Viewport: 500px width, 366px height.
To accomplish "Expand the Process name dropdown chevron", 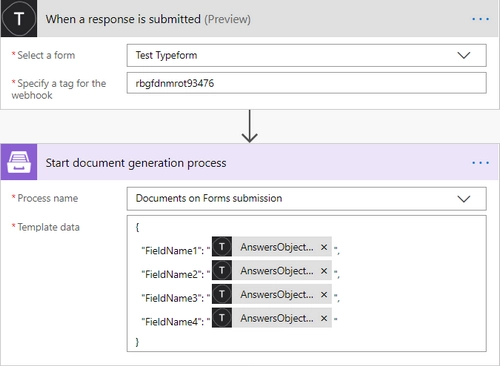I will coord(464,199).
